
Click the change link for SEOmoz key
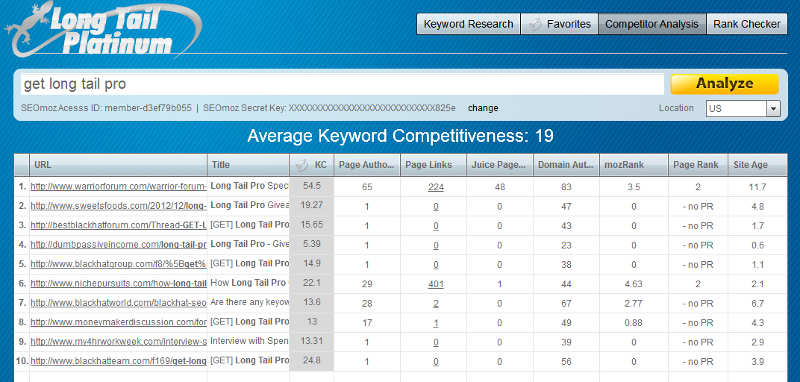(x=483, y=108)
